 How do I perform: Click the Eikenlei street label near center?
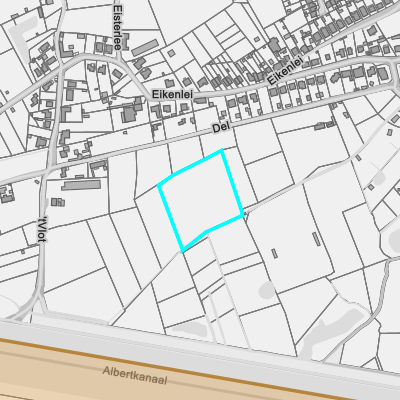(172, 94)
